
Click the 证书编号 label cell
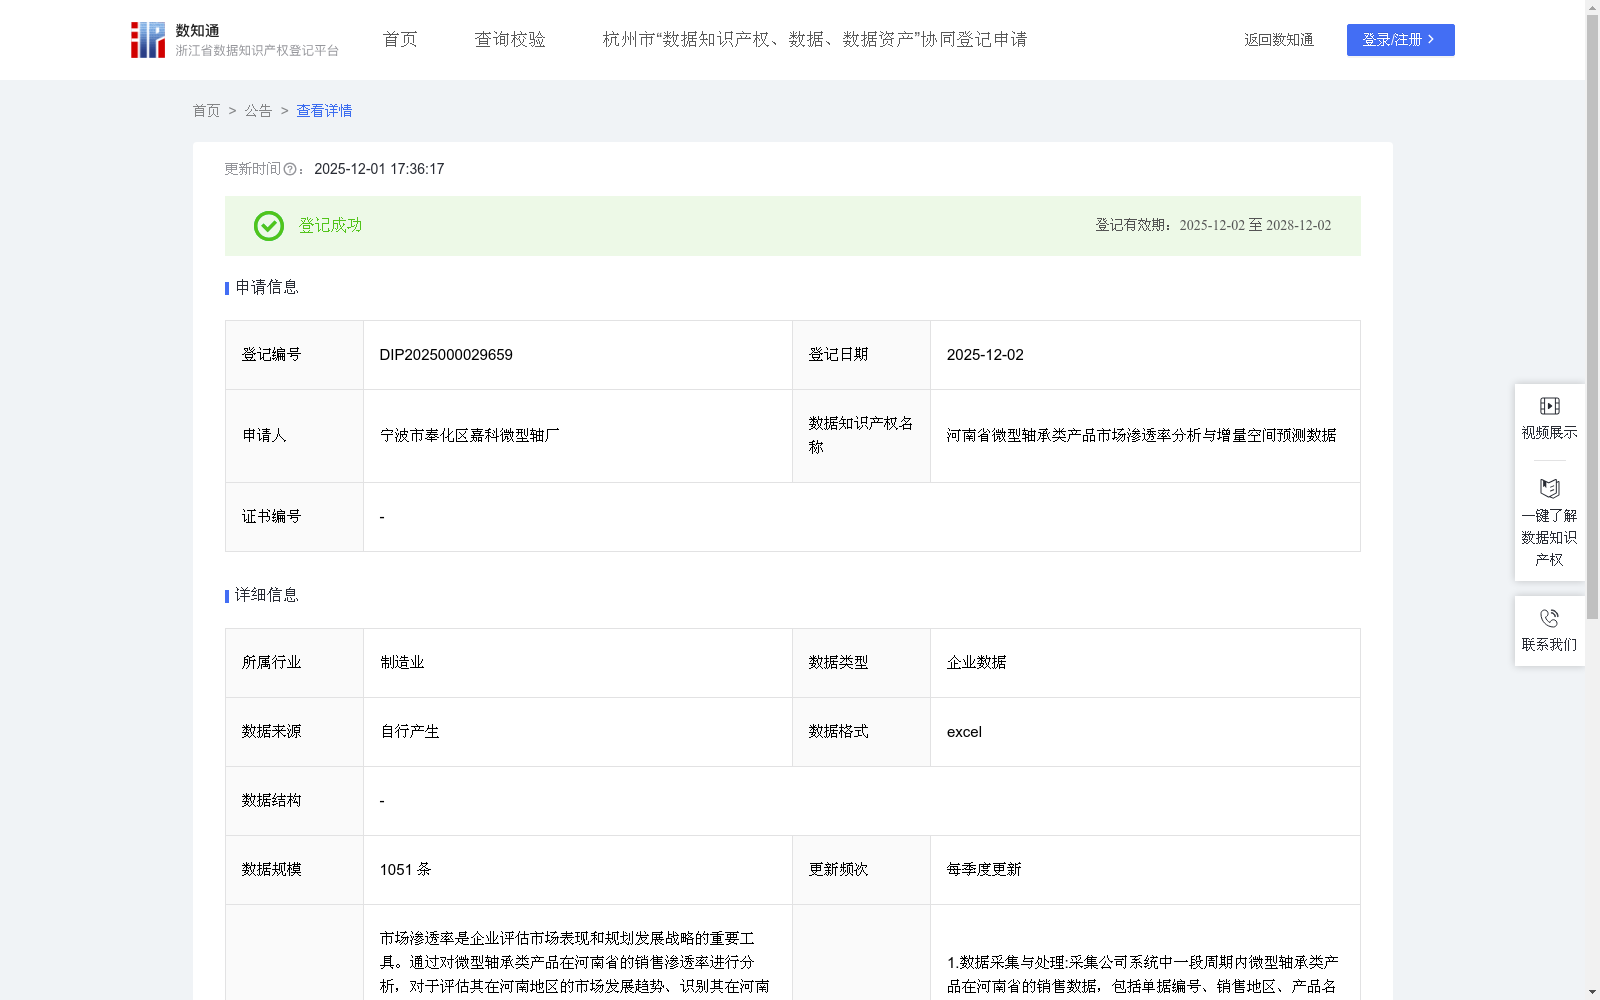tap(294, 517)
